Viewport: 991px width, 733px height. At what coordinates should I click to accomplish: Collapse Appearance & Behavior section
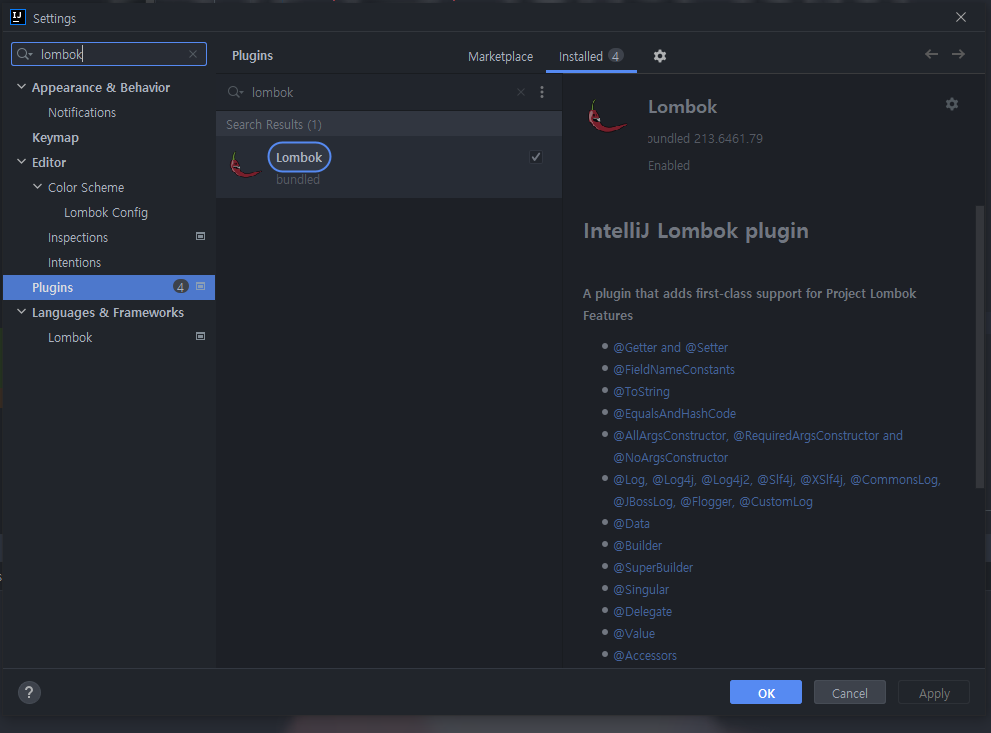point(21,87)
